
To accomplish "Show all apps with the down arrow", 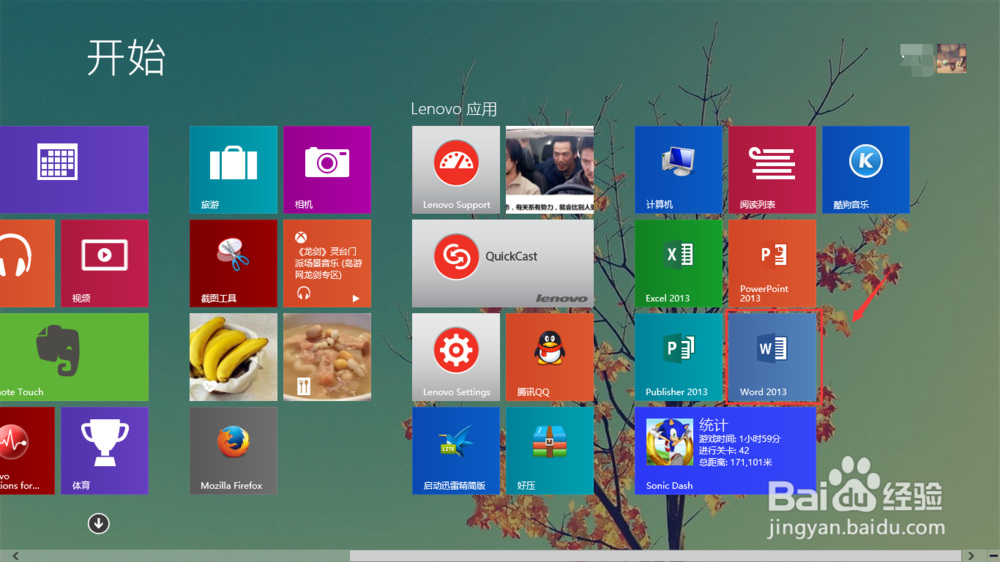I will tap(98, 524).
